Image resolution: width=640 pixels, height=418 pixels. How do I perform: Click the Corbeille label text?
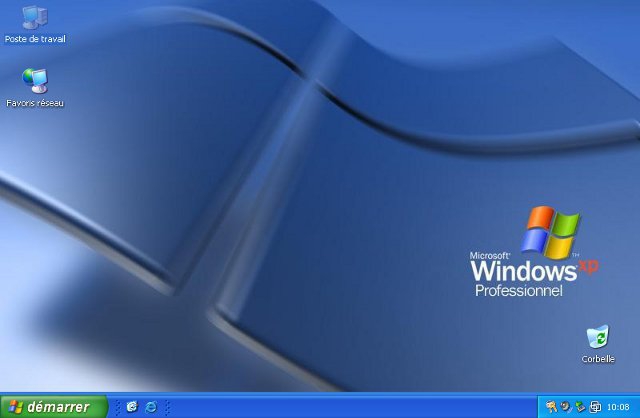click(x=598, y=359)
